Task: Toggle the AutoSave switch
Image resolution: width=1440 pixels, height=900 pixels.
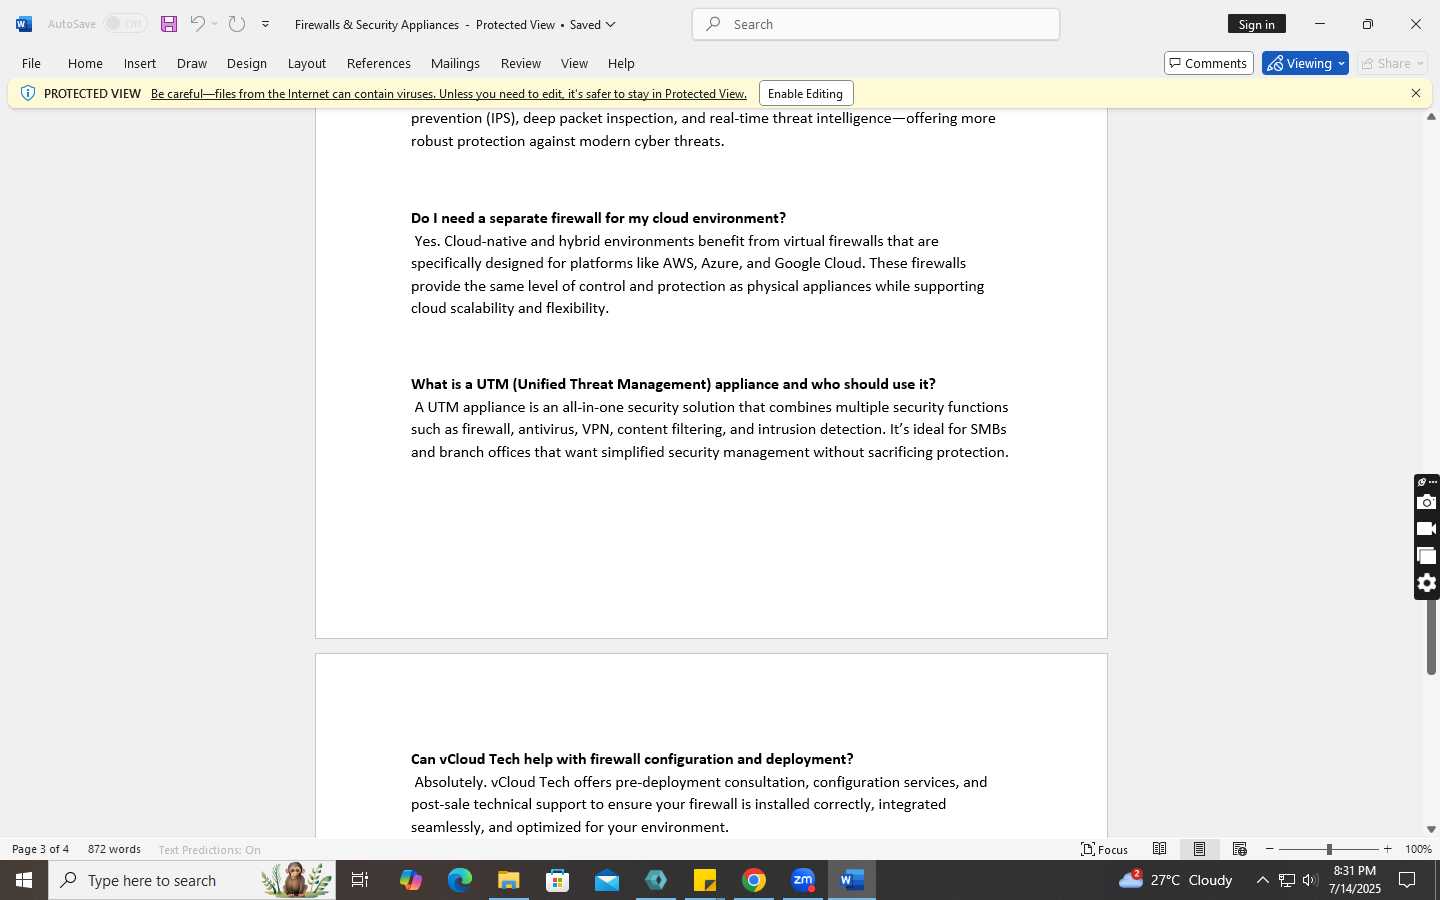Action: (x=125, y=24)
